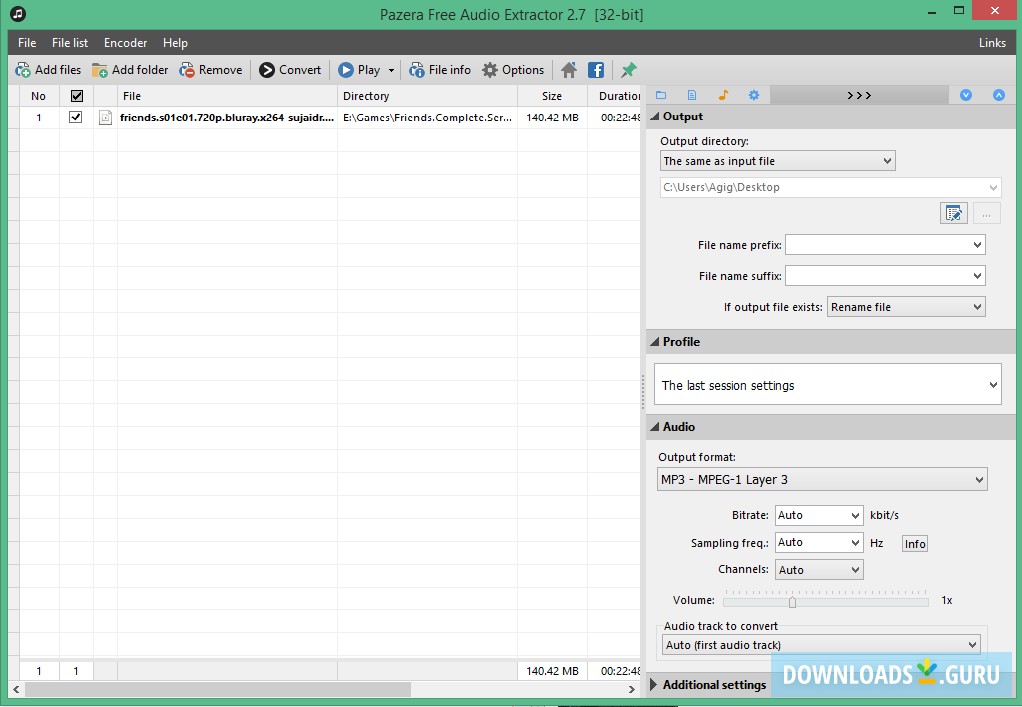Viewport: 1022px width, 707px height.
Task: Open the Options gear
Action: pyautogui.click(x=513, y=70)
